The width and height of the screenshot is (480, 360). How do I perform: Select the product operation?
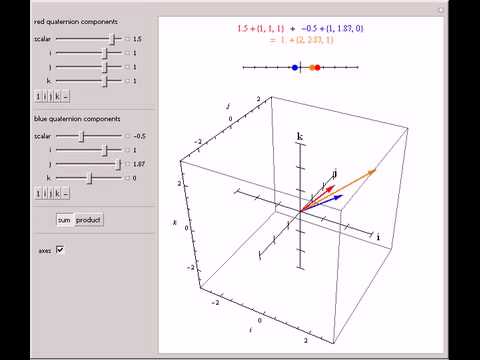click(x=88, y=220)
